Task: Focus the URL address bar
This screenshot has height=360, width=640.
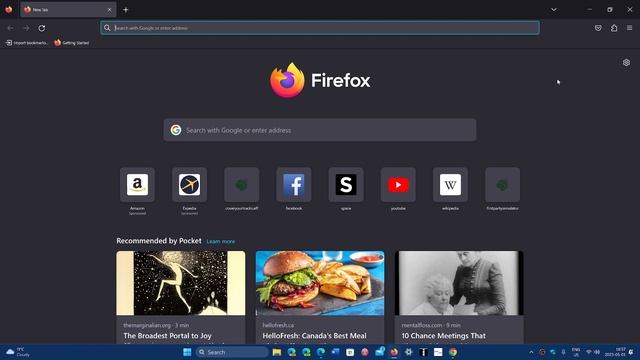Action: [320, 28]
